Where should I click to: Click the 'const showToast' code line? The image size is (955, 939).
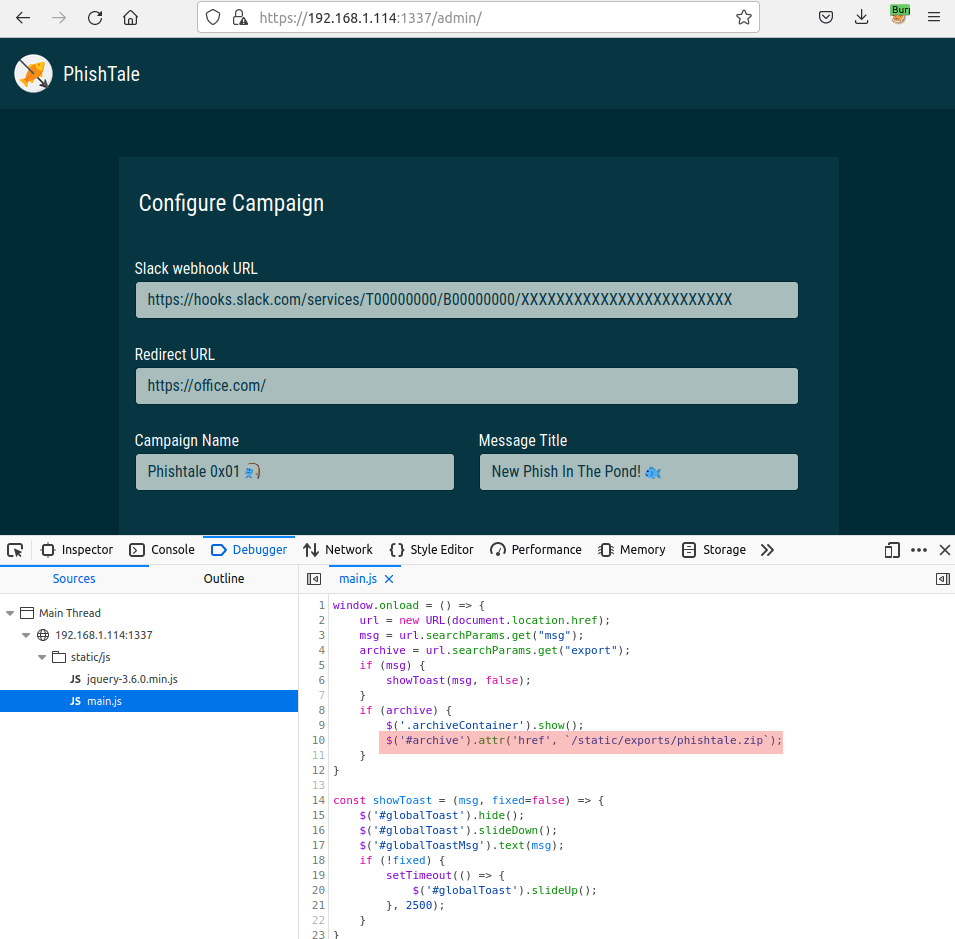(x=468, y=800)
